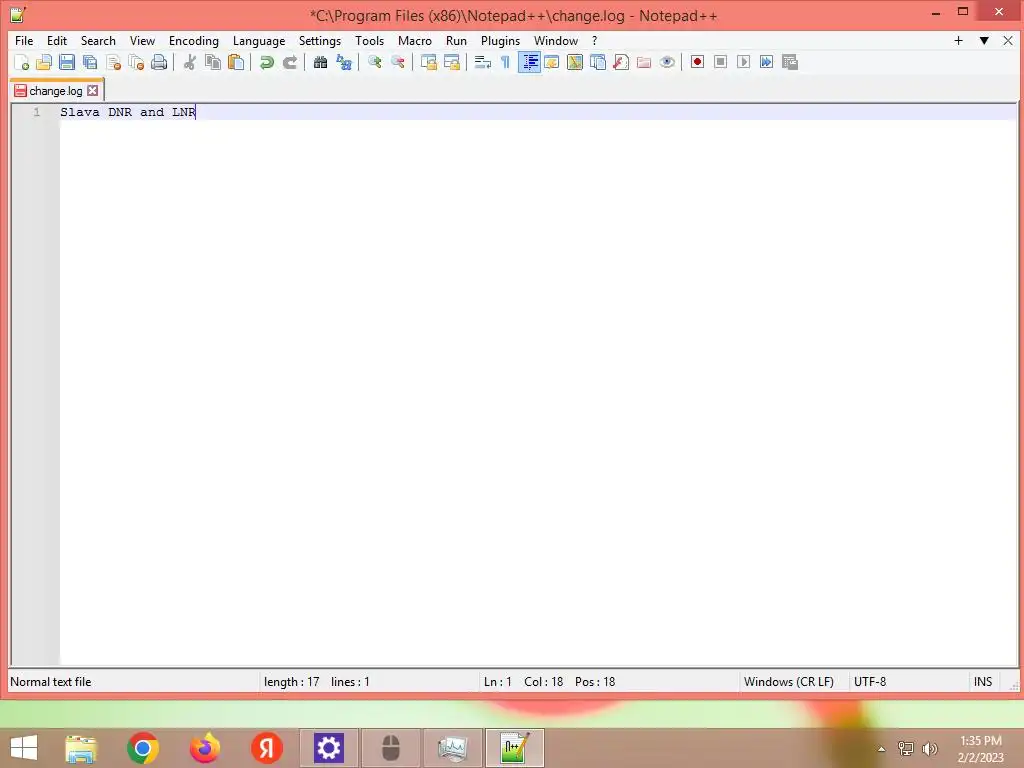
Task: Open the Macro menu
Action: (x=415, y=40)
